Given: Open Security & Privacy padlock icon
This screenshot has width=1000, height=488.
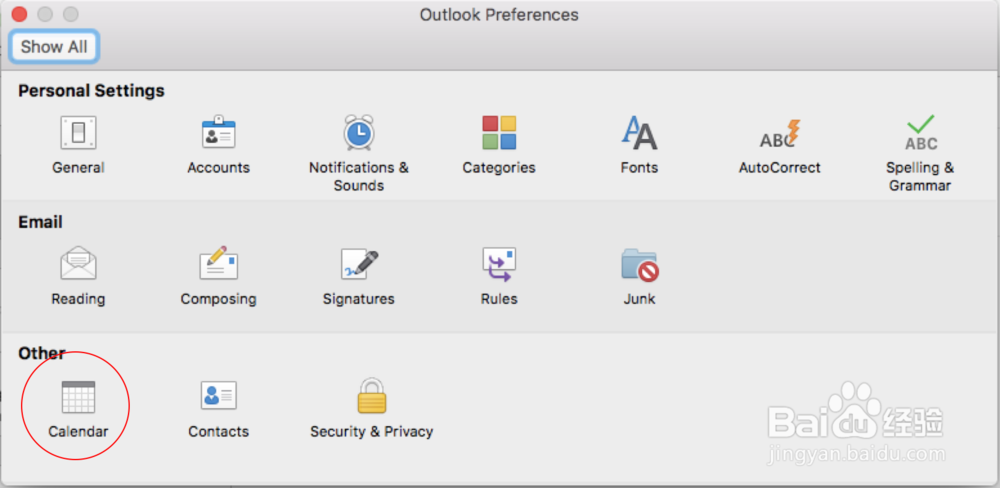Looking at the screenshot, I should click(x=371, y=397).
